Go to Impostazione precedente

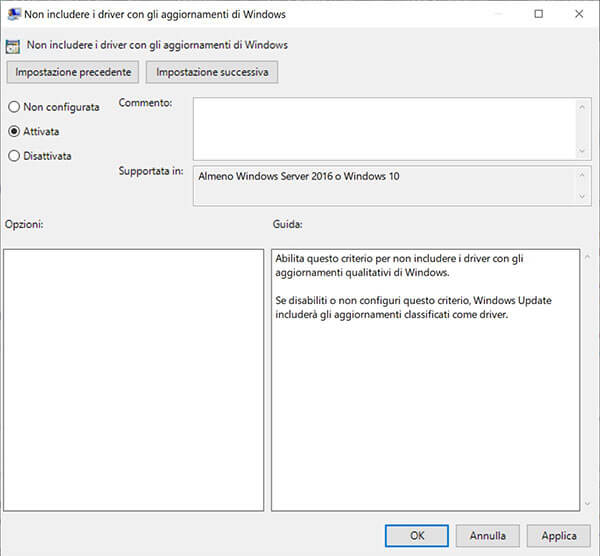pos(73,72)
